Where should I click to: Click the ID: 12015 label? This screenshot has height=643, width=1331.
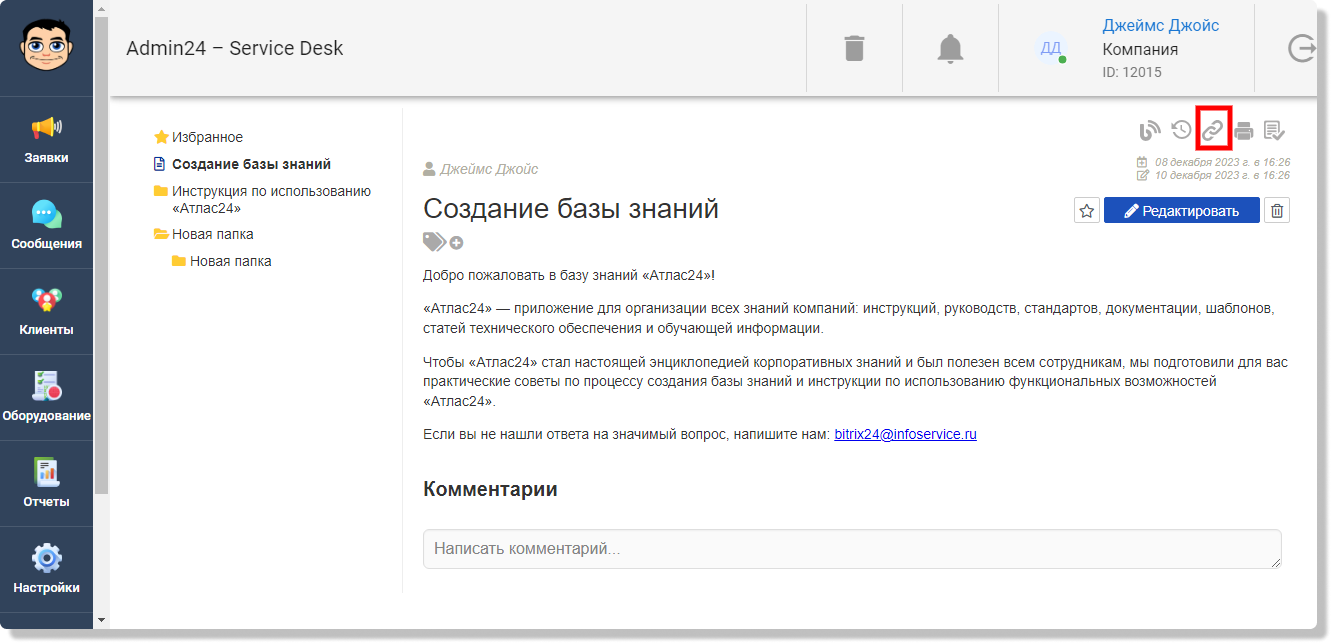[x=1132, y=72]
